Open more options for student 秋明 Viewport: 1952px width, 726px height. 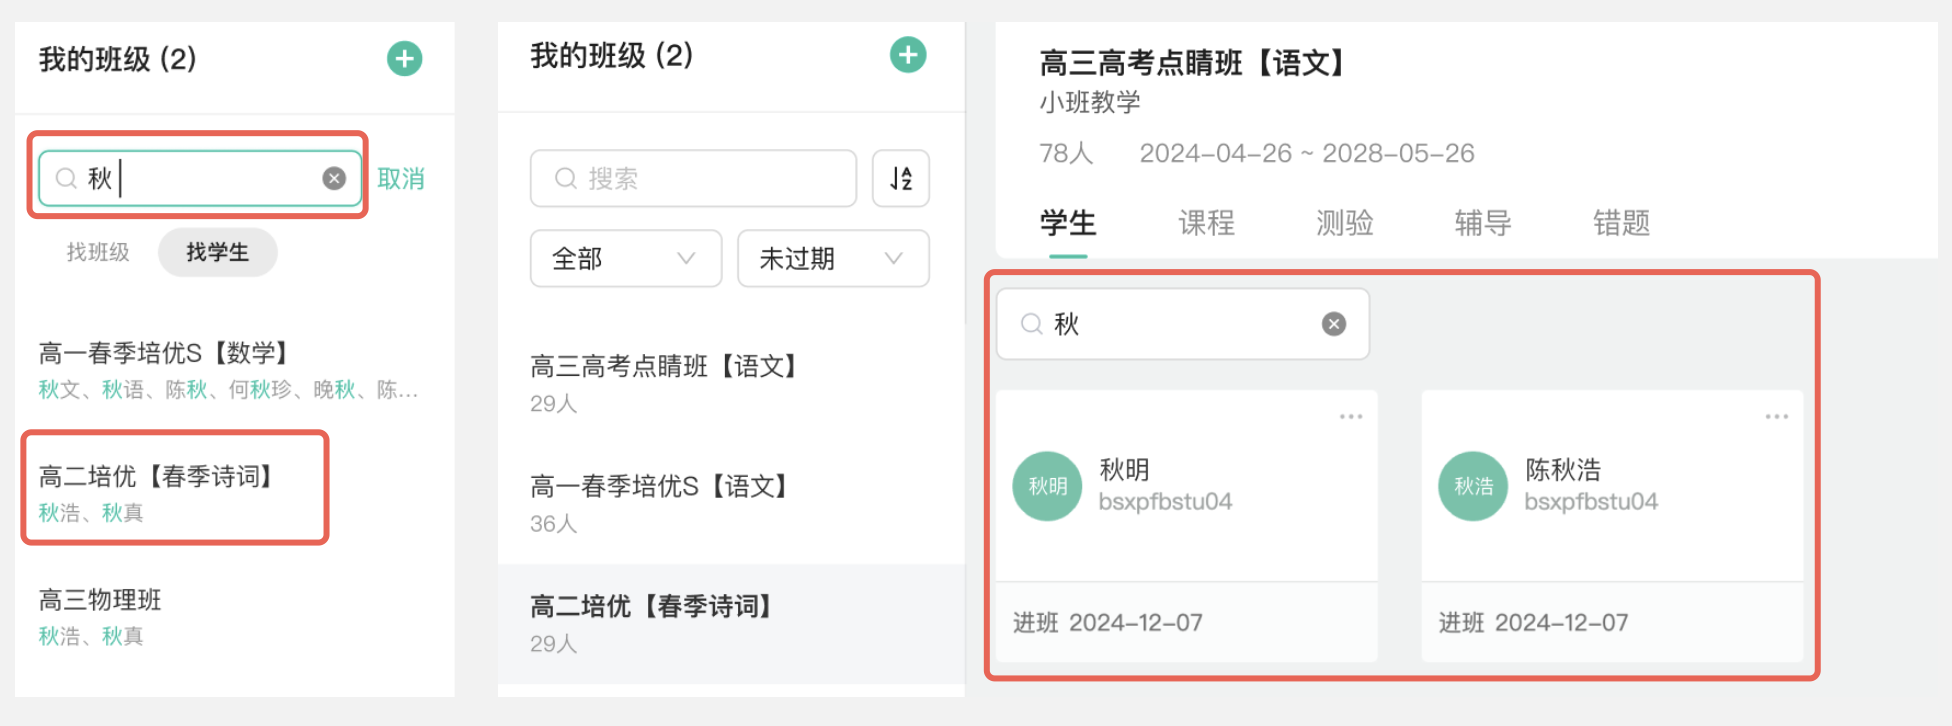tap(1351, 416)
